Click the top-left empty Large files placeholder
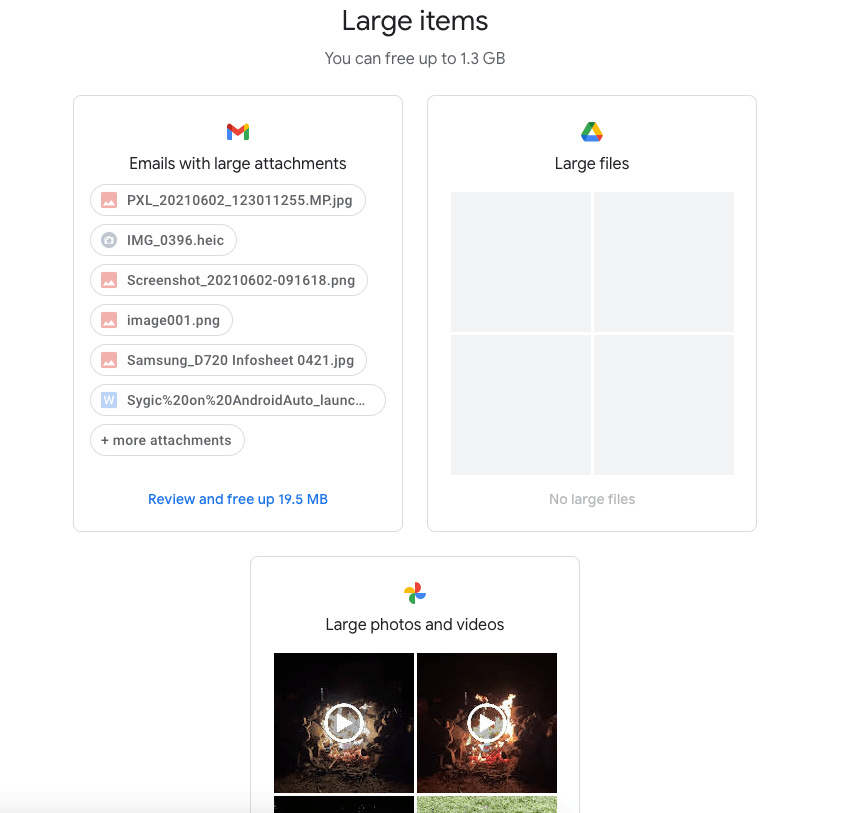The image size is (851, 813). [521, 262]
